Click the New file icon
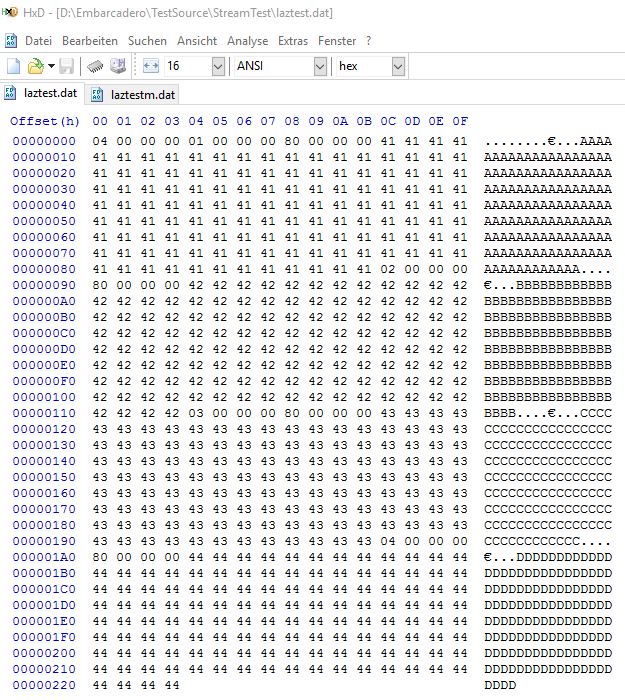This screenshot has width=625, height=700. tap(14, 66)
